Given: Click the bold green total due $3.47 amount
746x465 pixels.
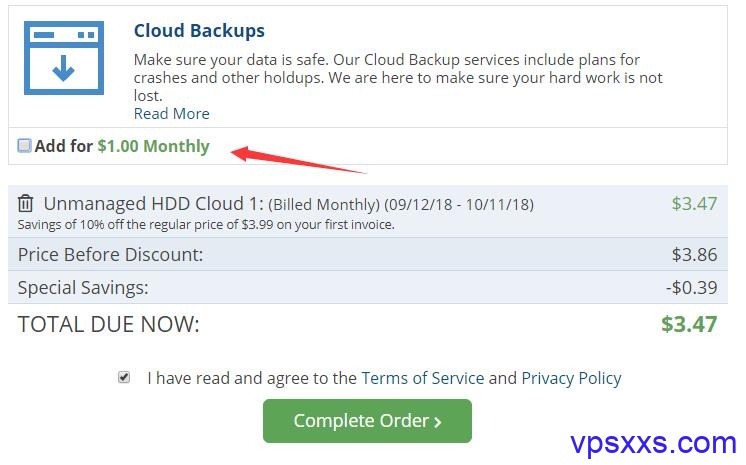Looking at the screenshot, I should pyautogui.click(x=689, y=325).
